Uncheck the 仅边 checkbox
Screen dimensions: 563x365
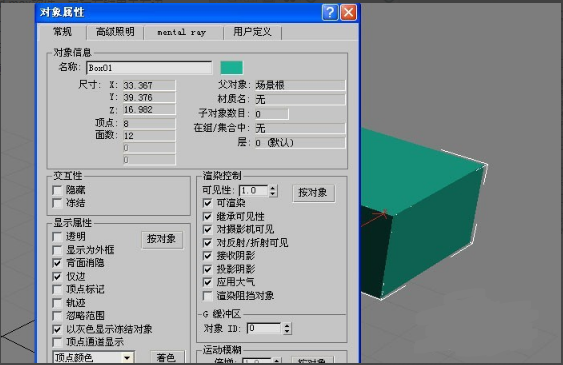(x=57, y=276)
